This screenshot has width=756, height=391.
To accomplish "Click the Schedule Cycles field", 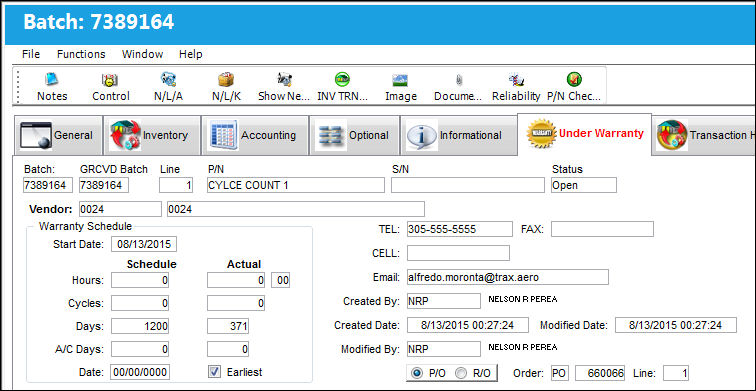I will click(x=140, y=303).
